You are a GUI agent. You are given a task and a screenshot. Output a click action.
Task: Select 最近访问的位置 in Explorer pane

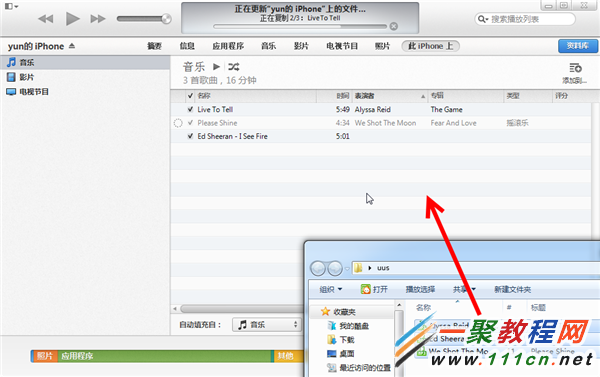click(365, 368)
